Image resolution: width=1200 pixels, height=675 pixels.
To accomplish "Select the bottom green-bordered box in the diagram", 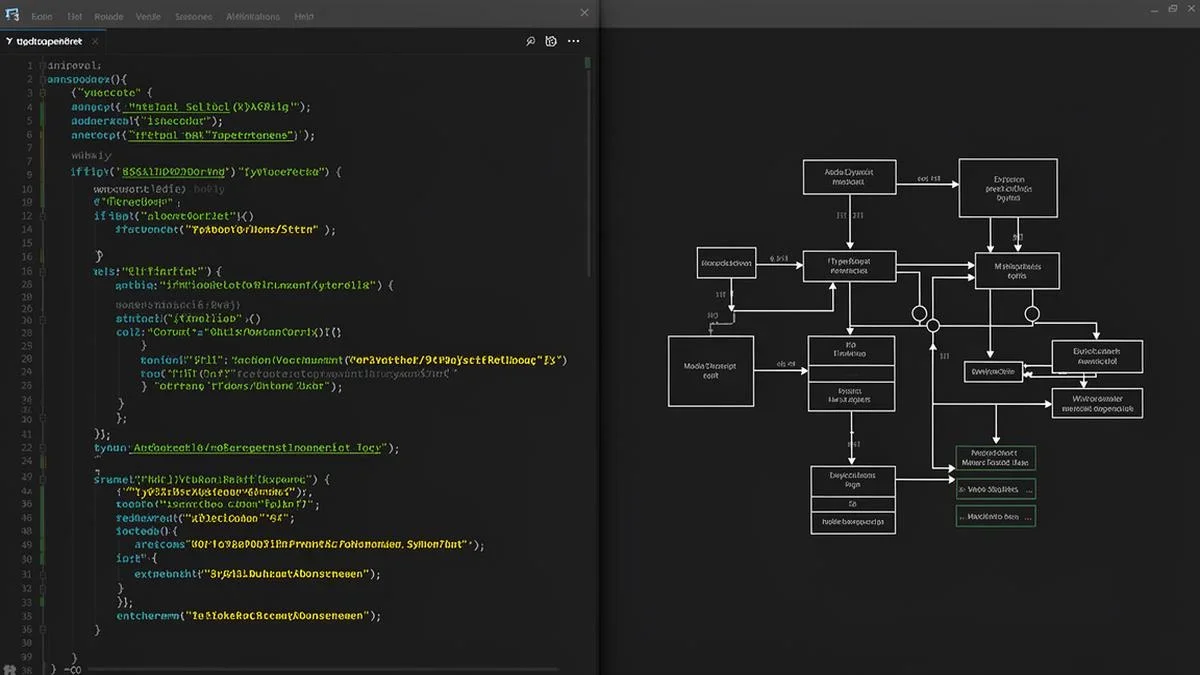I will click(x=995, y=516).
